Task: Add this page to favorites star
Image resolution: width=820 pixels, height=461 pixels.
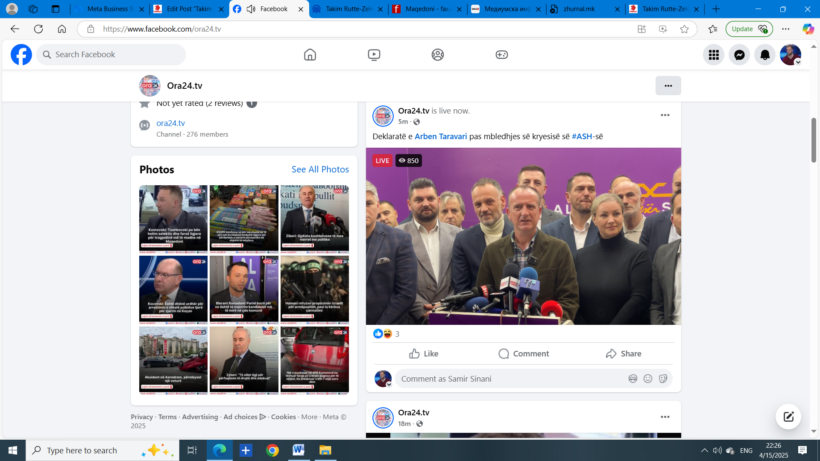Action: (684, 29)
